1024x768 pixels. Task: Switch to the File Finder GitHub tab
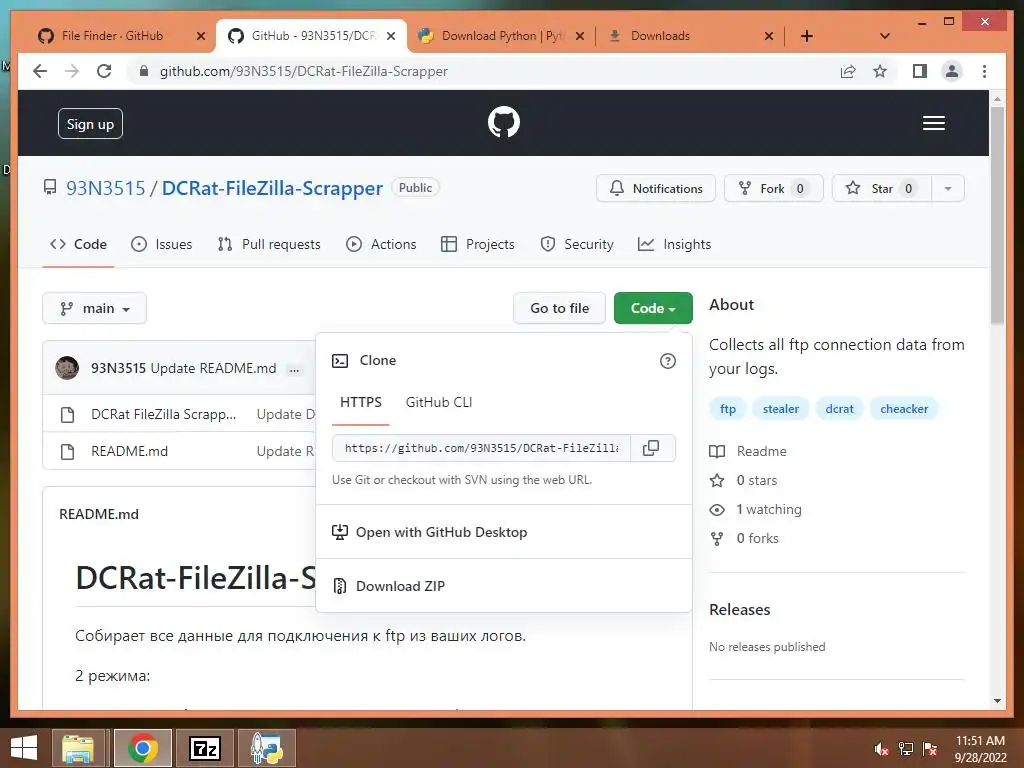(112, 36)
